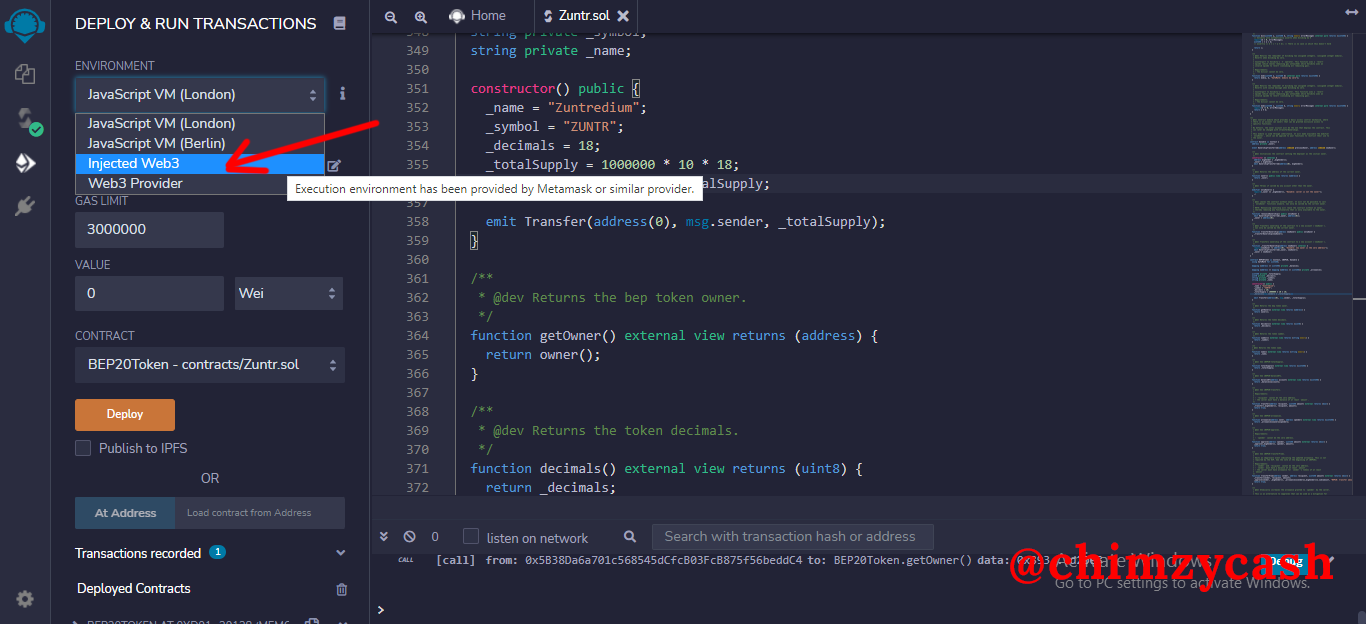Select Injected Web3 environment option
Image resolution: width=1366 pixels, height=624 pixels.
[x=200, y=163]
